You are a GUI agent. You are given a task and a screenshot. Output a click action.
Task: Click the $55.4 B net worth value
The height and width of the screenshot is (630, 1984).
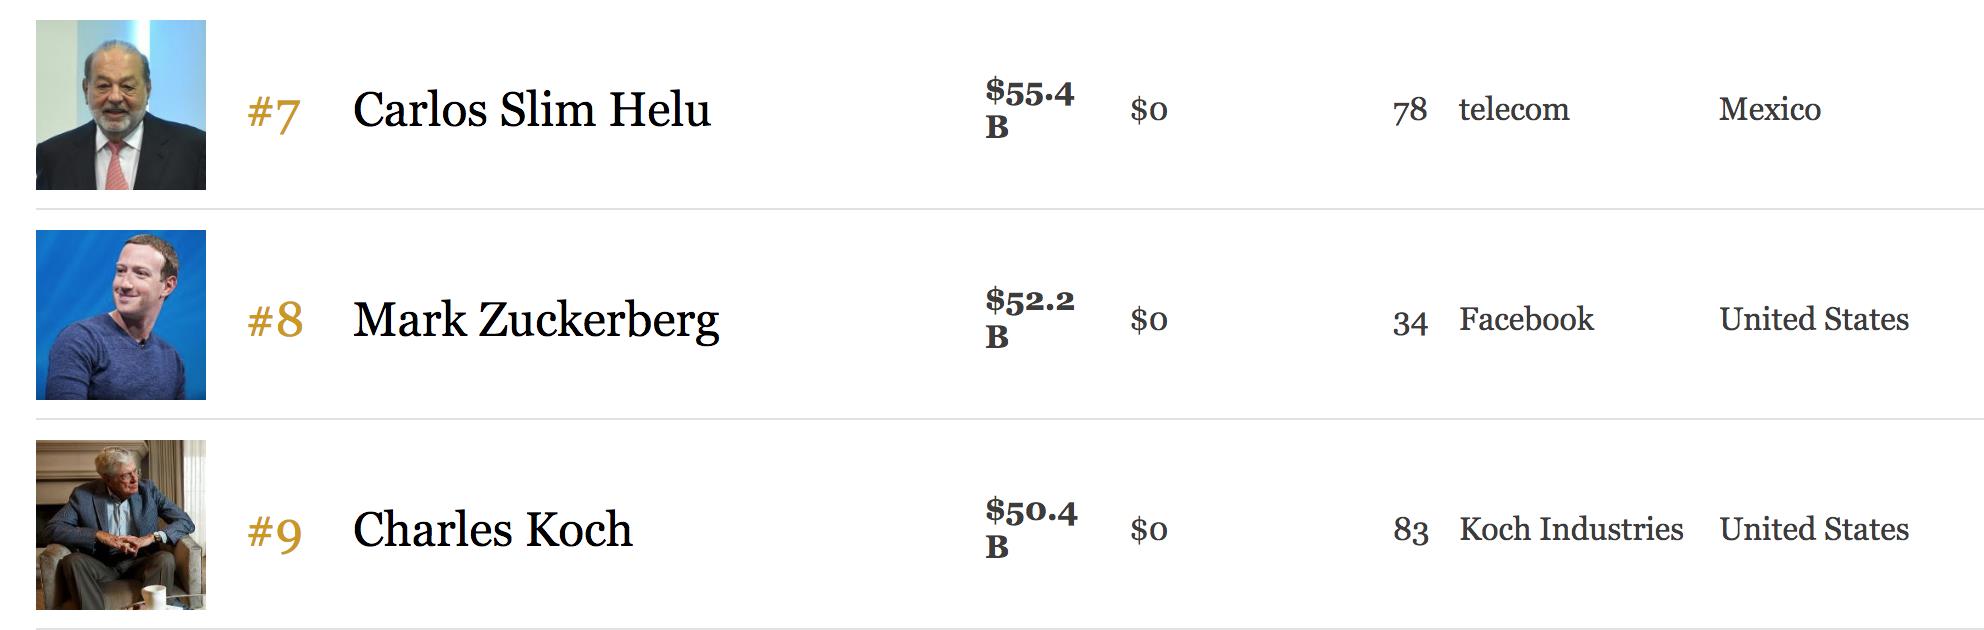[1029, 108]
